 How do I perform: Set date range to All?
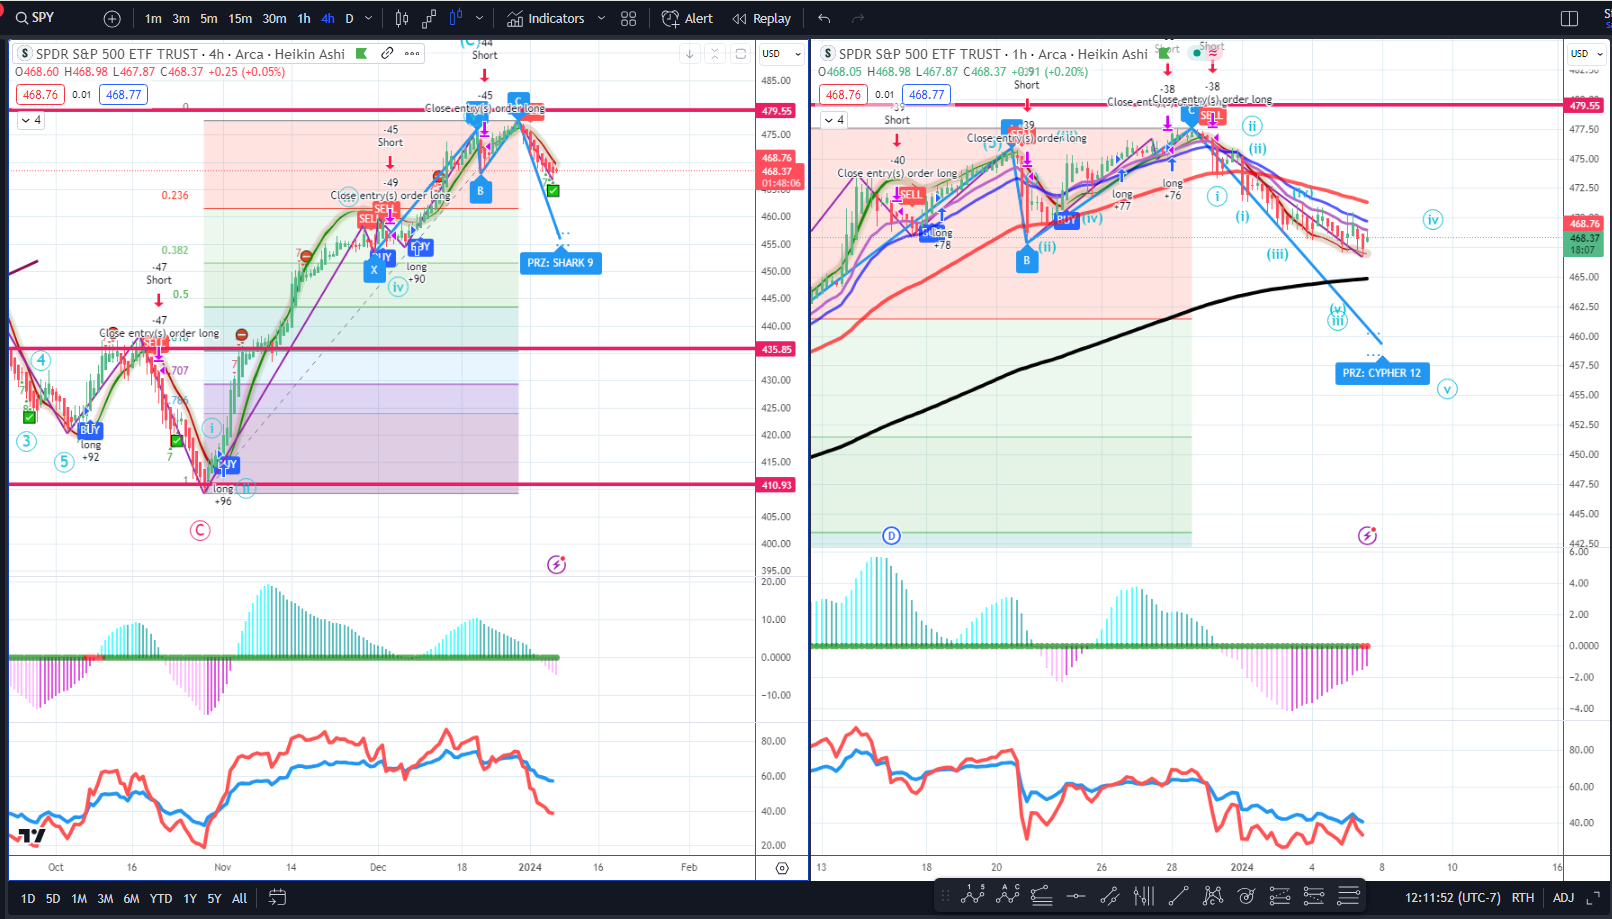pyautogui.click(x=240, y=898)
